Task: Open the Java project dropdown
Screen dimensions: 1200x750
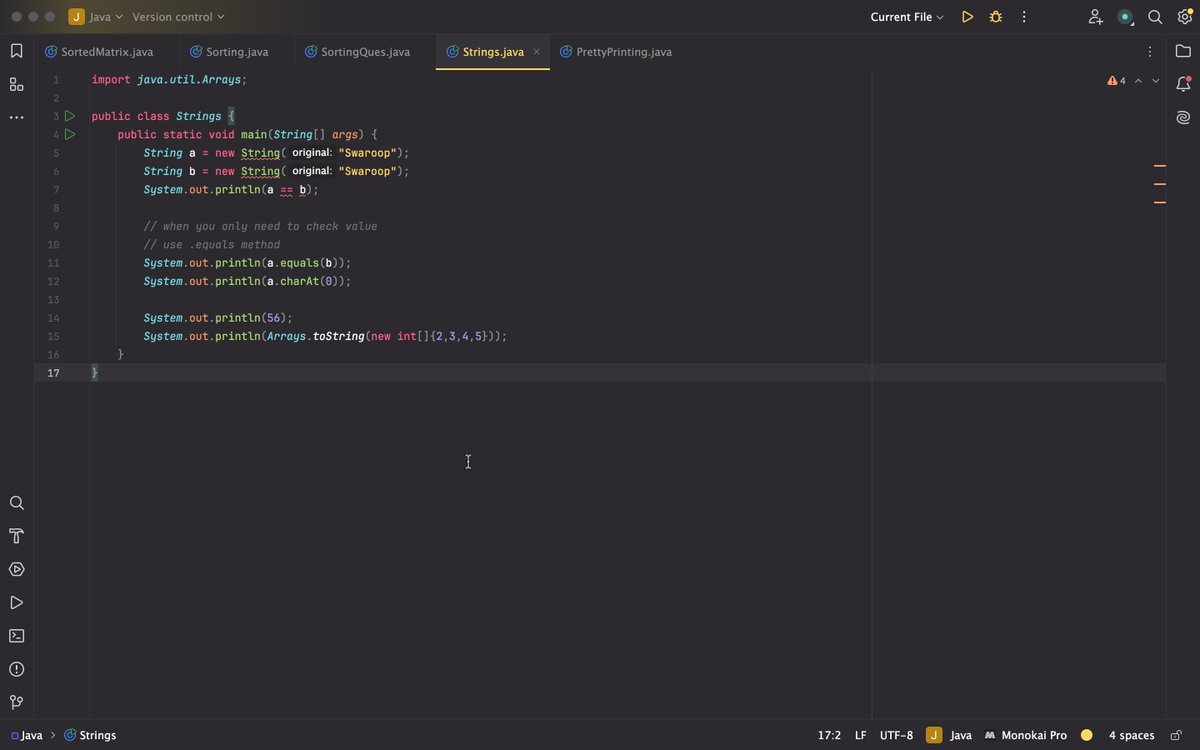Action: [x=96, y=17]
